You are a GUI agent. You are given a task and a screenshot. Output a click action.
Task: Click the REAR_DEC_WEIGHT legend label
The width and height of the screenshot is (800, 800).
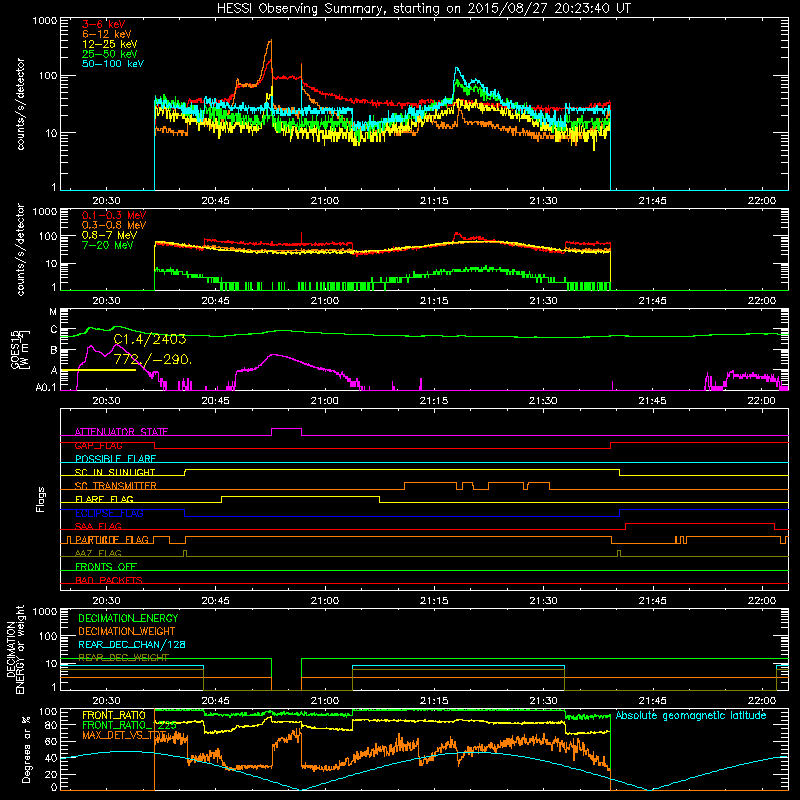tap(123, 658)
